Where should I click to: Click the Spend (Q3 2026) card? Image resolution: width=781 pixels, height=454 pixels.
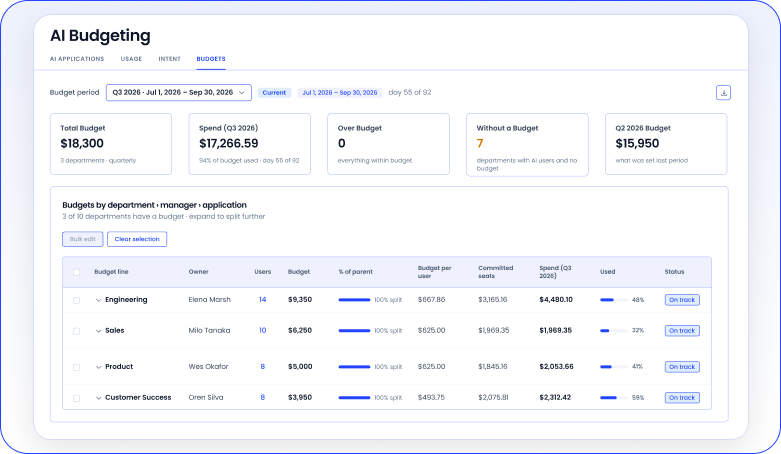250,144
